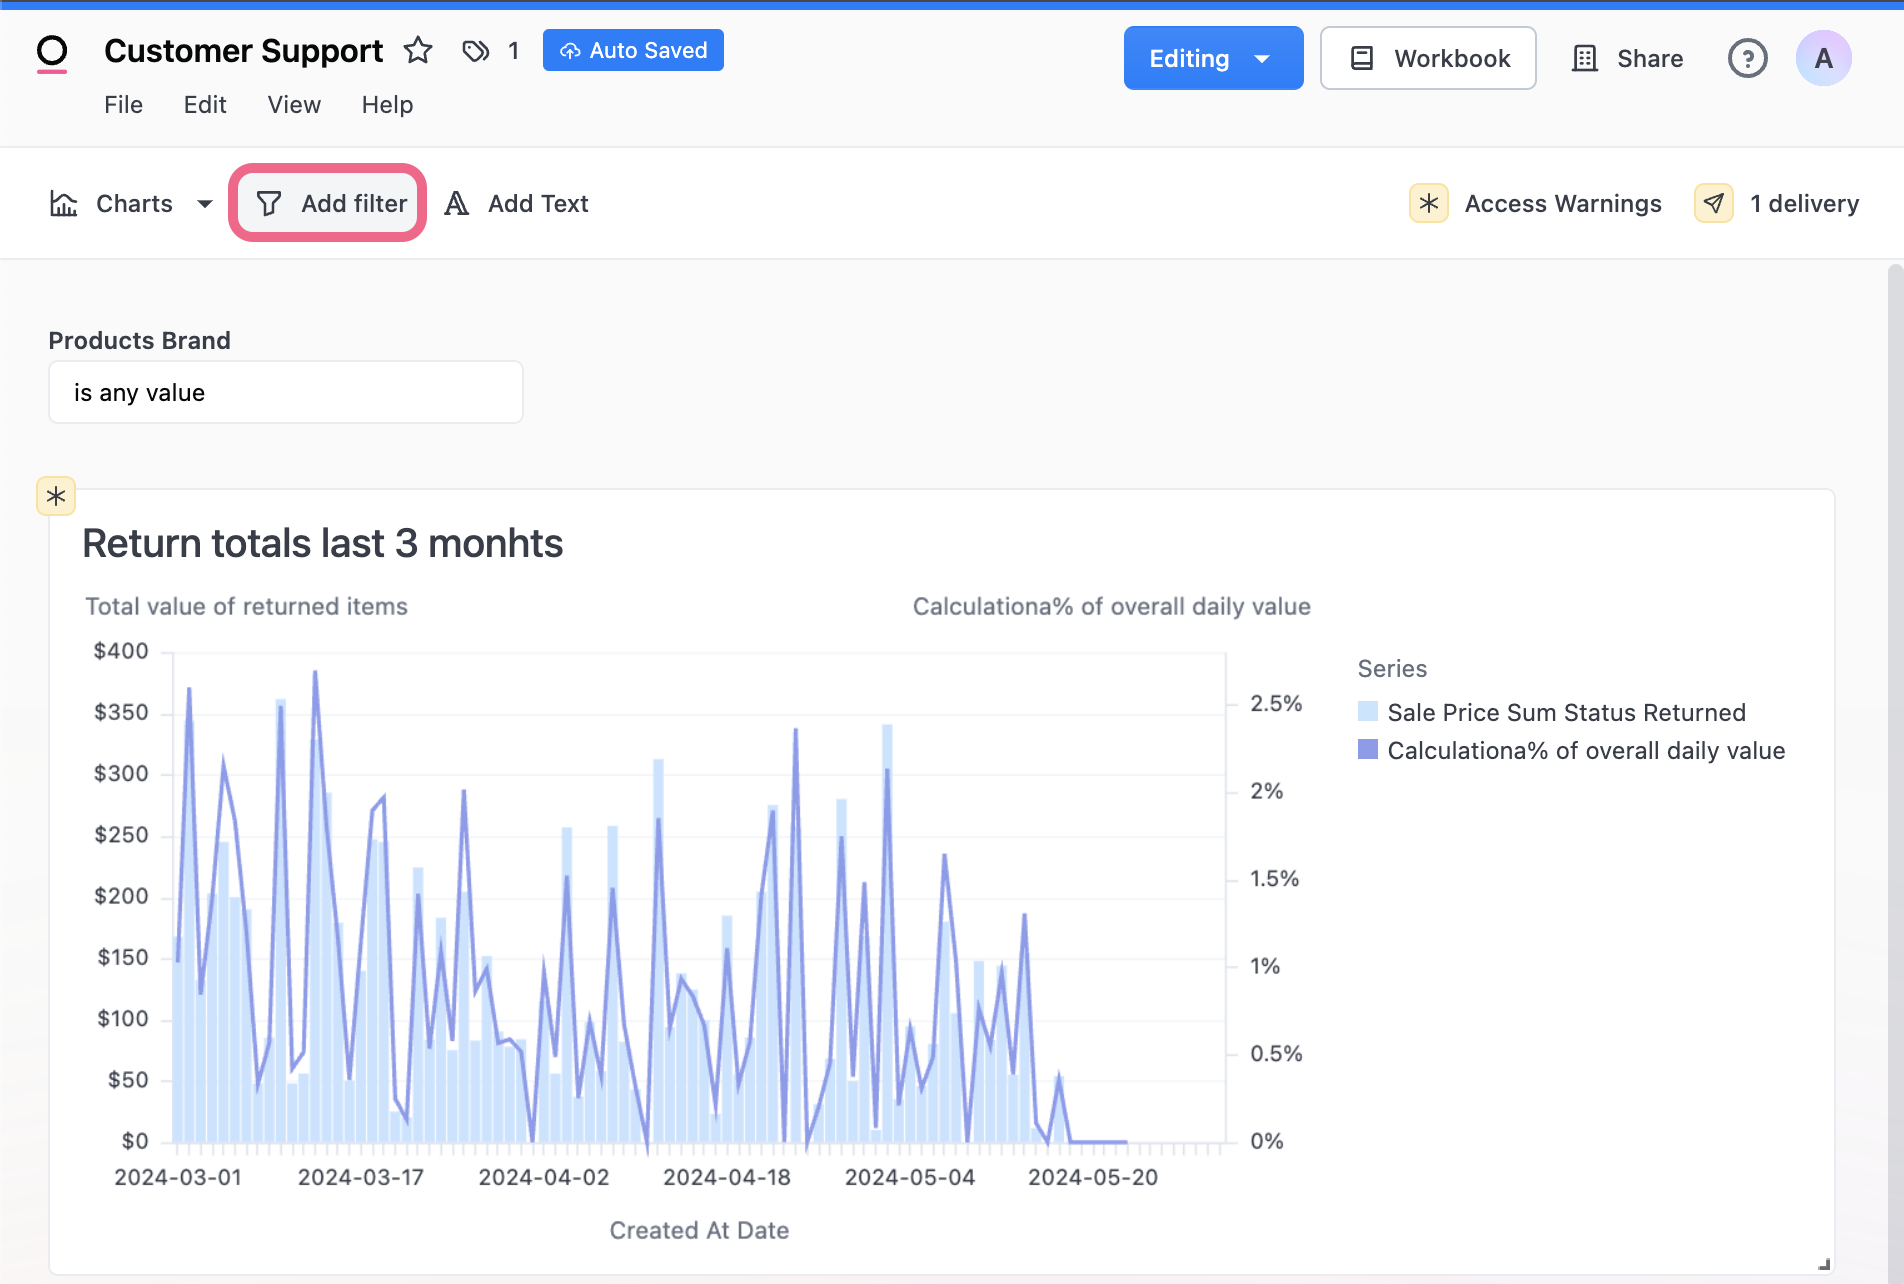Viewport: 1904px width, 1284px height.
Task: Open the 1 delivery paper plane icon
Action: point(1714,204)
